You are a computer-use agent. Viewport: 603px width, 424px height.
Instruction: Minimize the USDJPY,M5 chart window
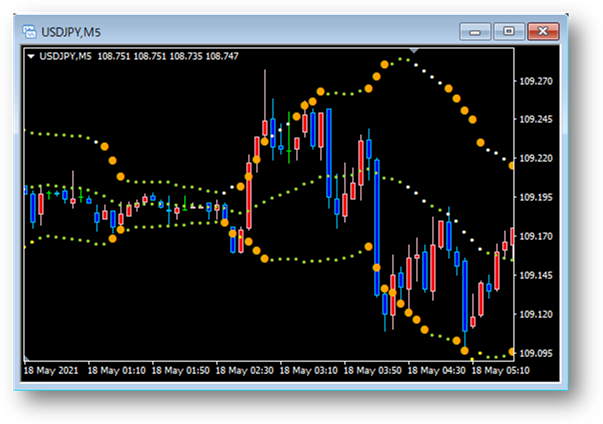pos(475,32)
